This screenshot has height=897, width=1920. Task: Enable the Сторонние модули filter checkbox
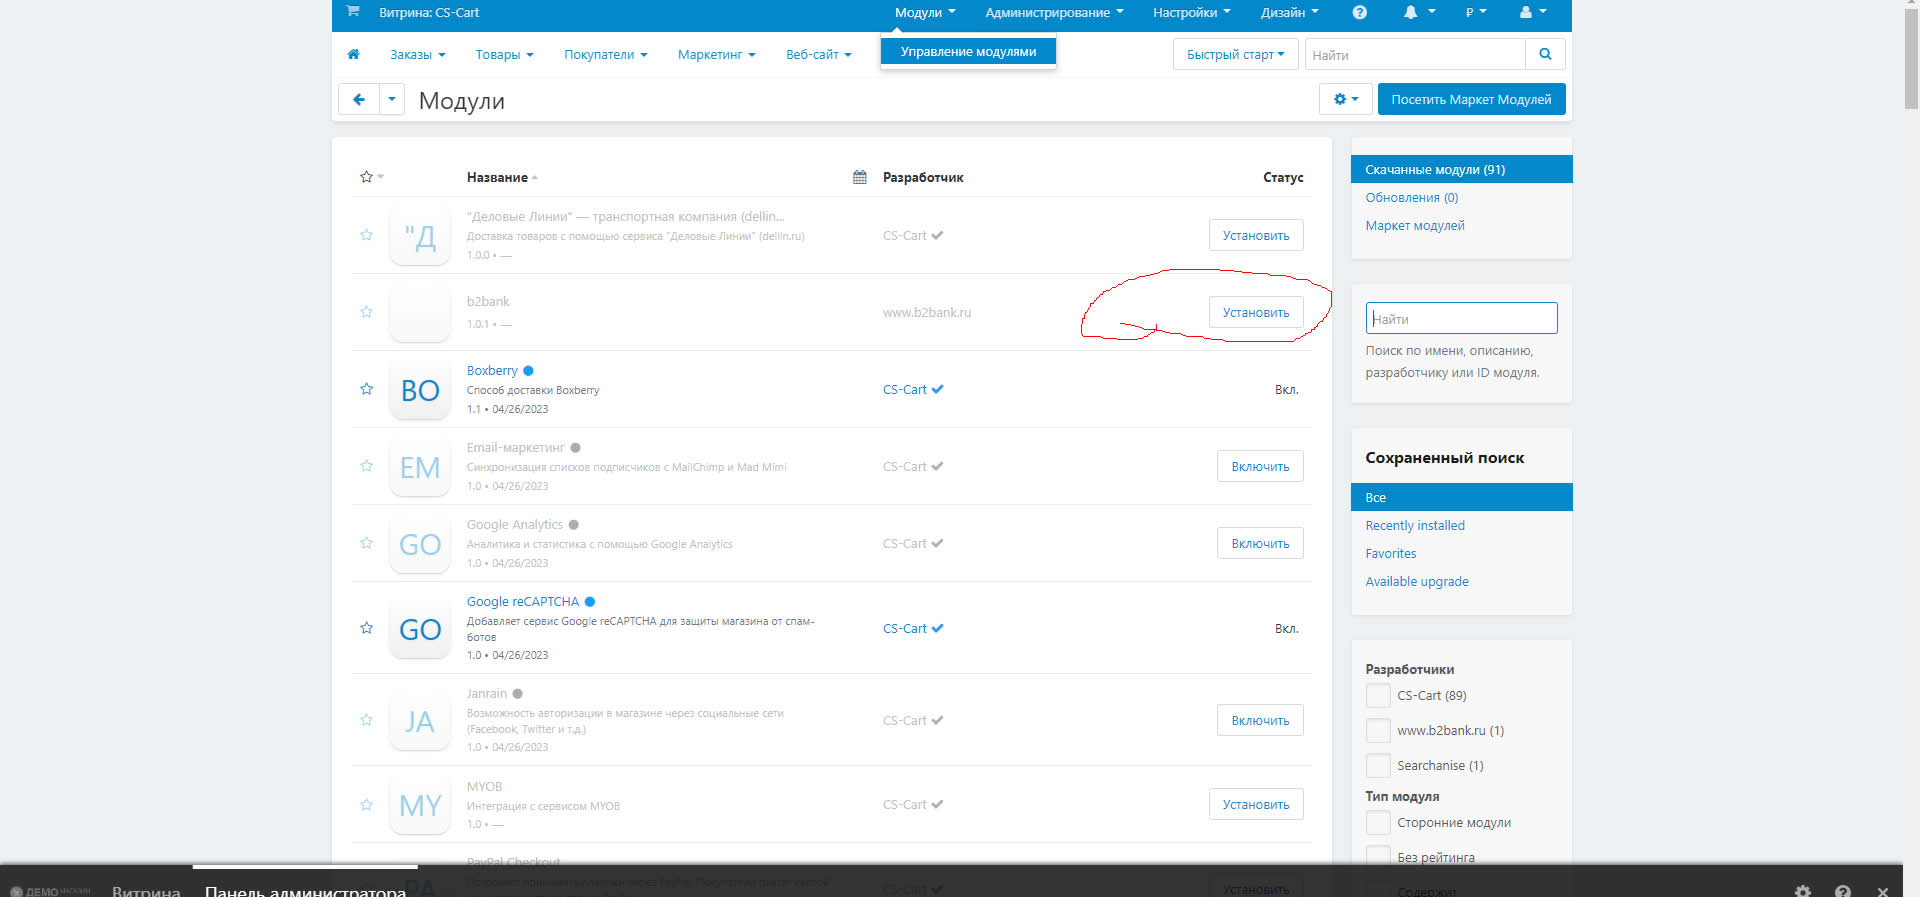[1378, 823]
